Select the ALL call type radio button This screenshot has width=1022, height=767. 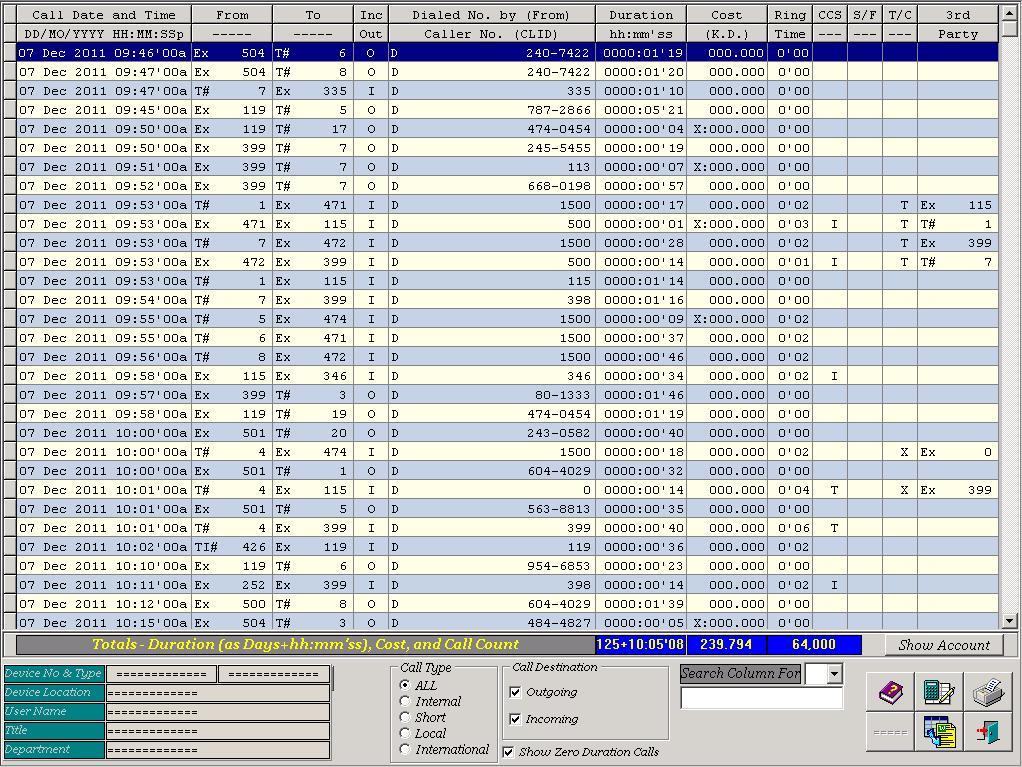click(405, 685)
